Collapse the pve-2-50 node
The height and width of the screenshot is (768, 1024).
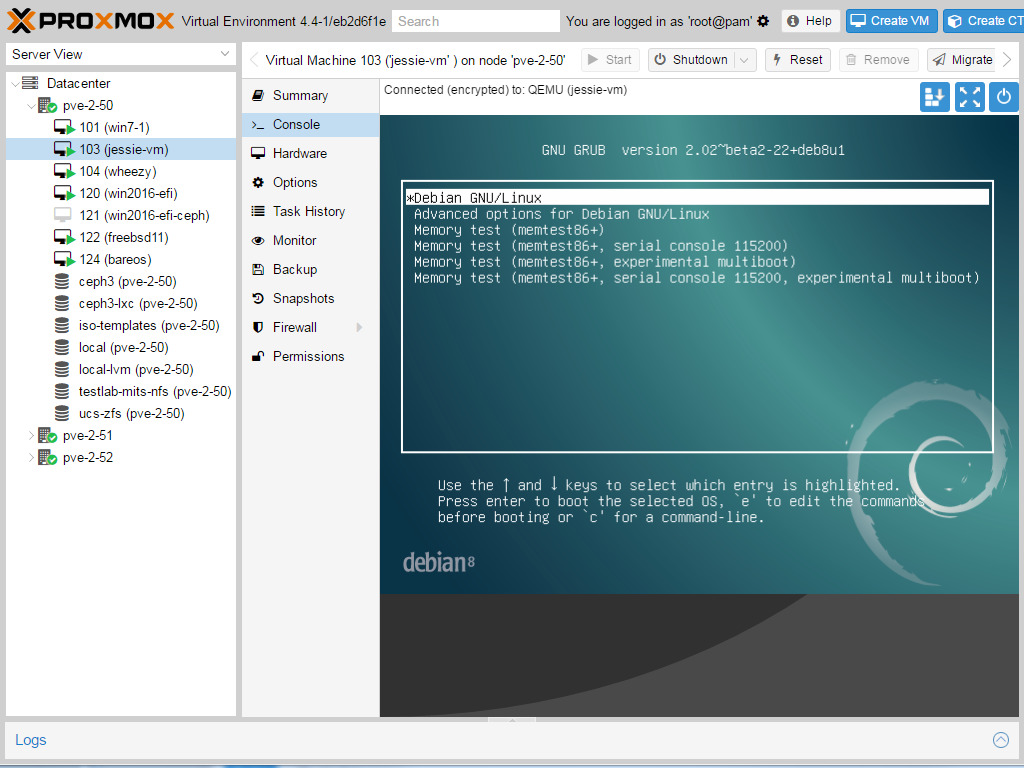coord(30,105)
